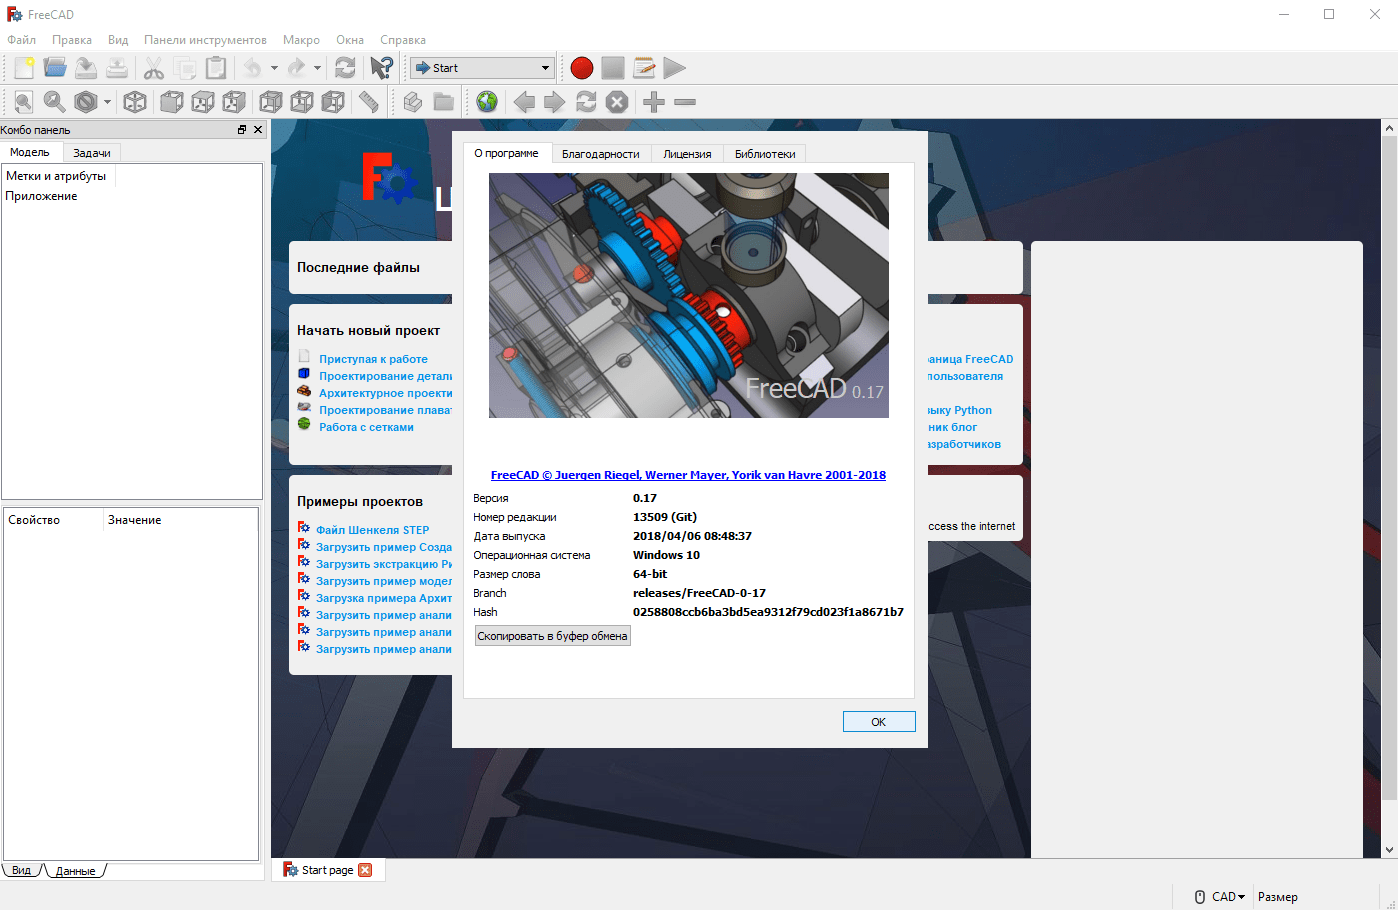Expand the draw style dropdown arrow

pyautogui.click(x=107, y=102)
